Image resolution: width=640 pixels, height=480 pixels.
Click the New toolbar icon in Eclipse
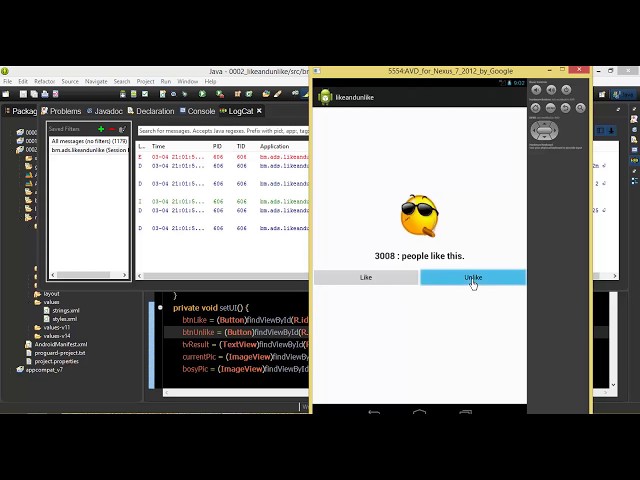(x=6, y=94)
